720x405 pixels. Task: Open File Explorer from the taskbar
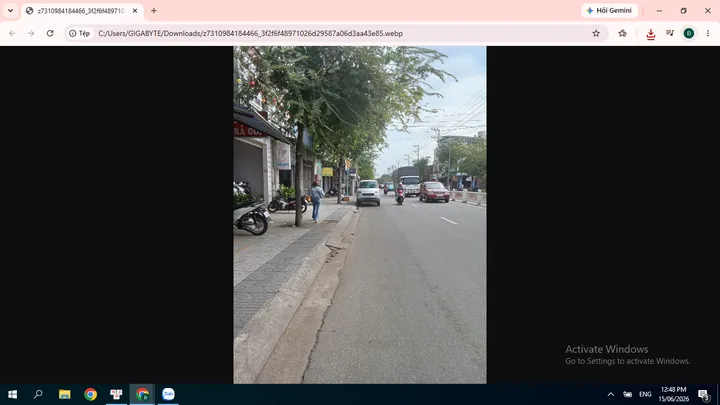point(64,394)
